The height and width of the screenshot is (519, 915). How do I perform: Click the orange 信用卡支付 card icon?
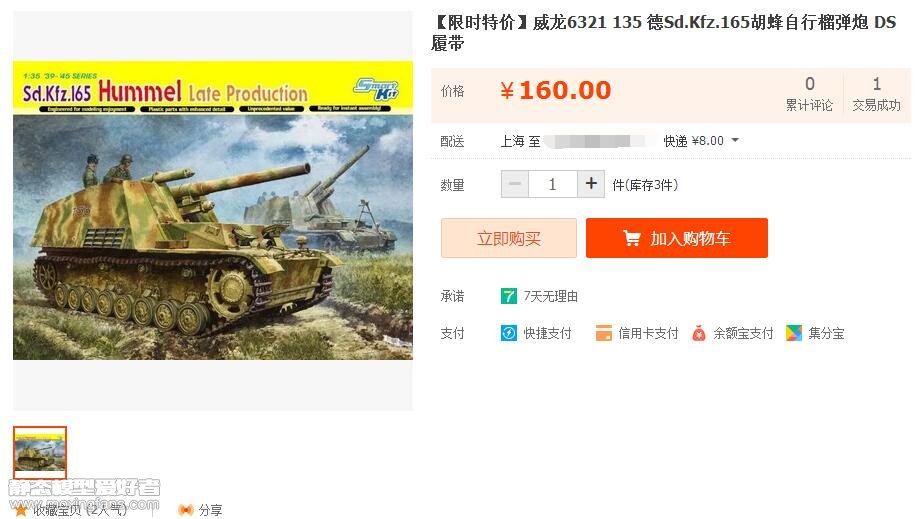point(603,333)
